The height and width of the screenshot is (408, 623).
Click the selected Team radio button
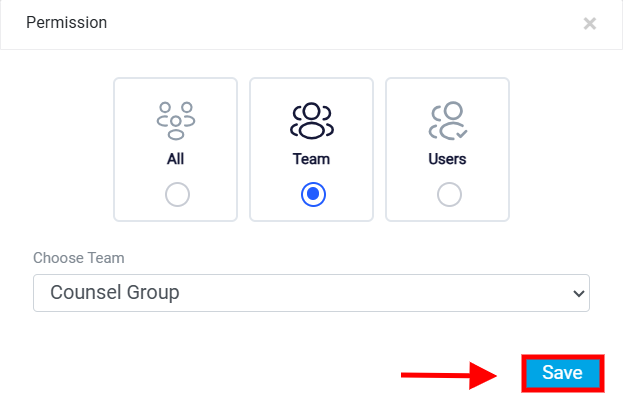coord(313,195)
